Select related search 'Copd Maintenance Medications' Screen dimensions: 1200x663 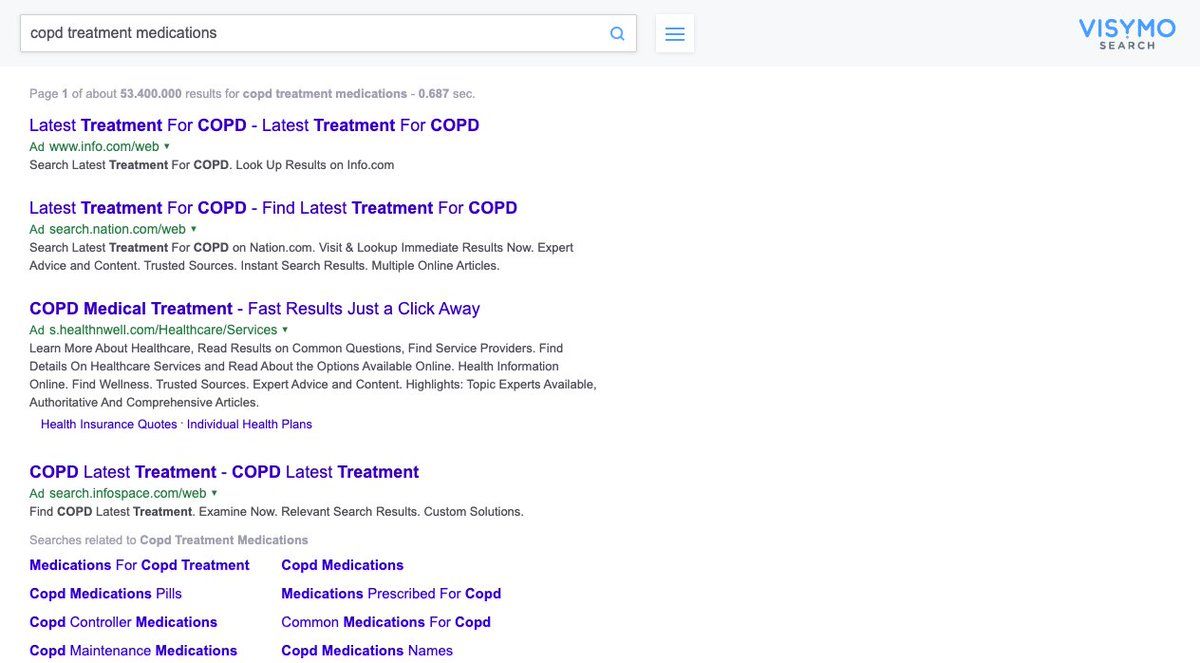(x=133, y=650)
